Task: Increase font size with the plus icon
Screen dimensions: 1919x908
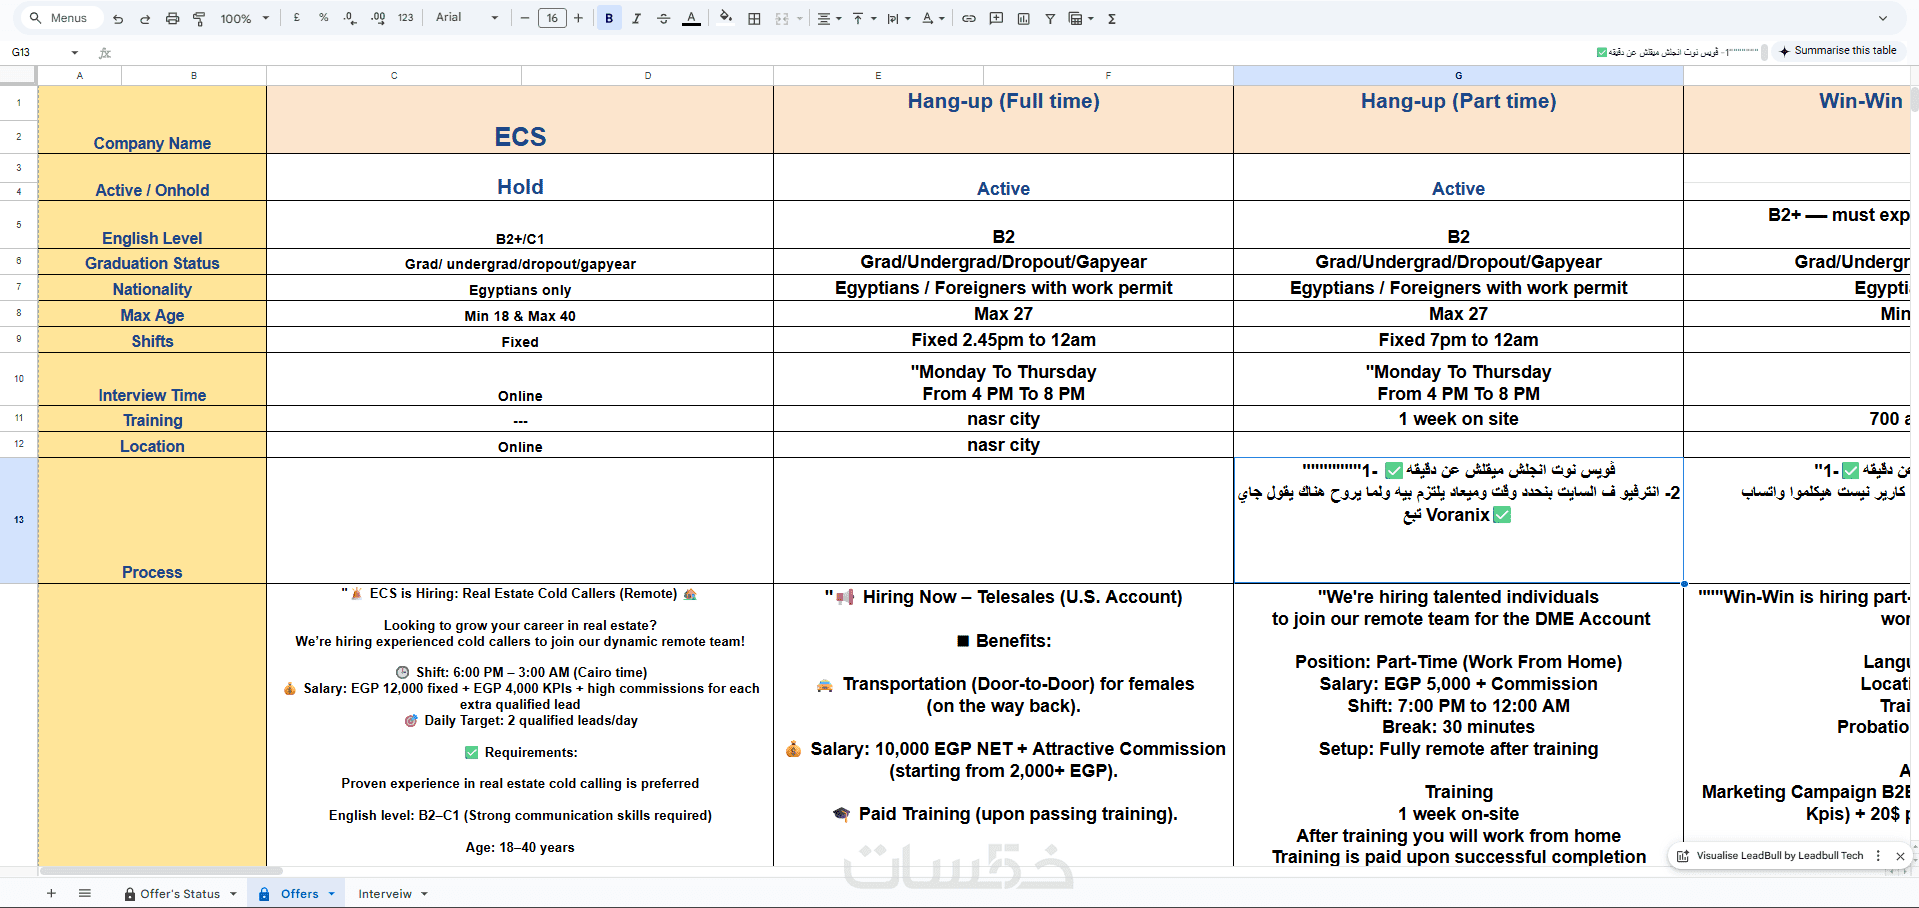Action: [x=578, y=18]
